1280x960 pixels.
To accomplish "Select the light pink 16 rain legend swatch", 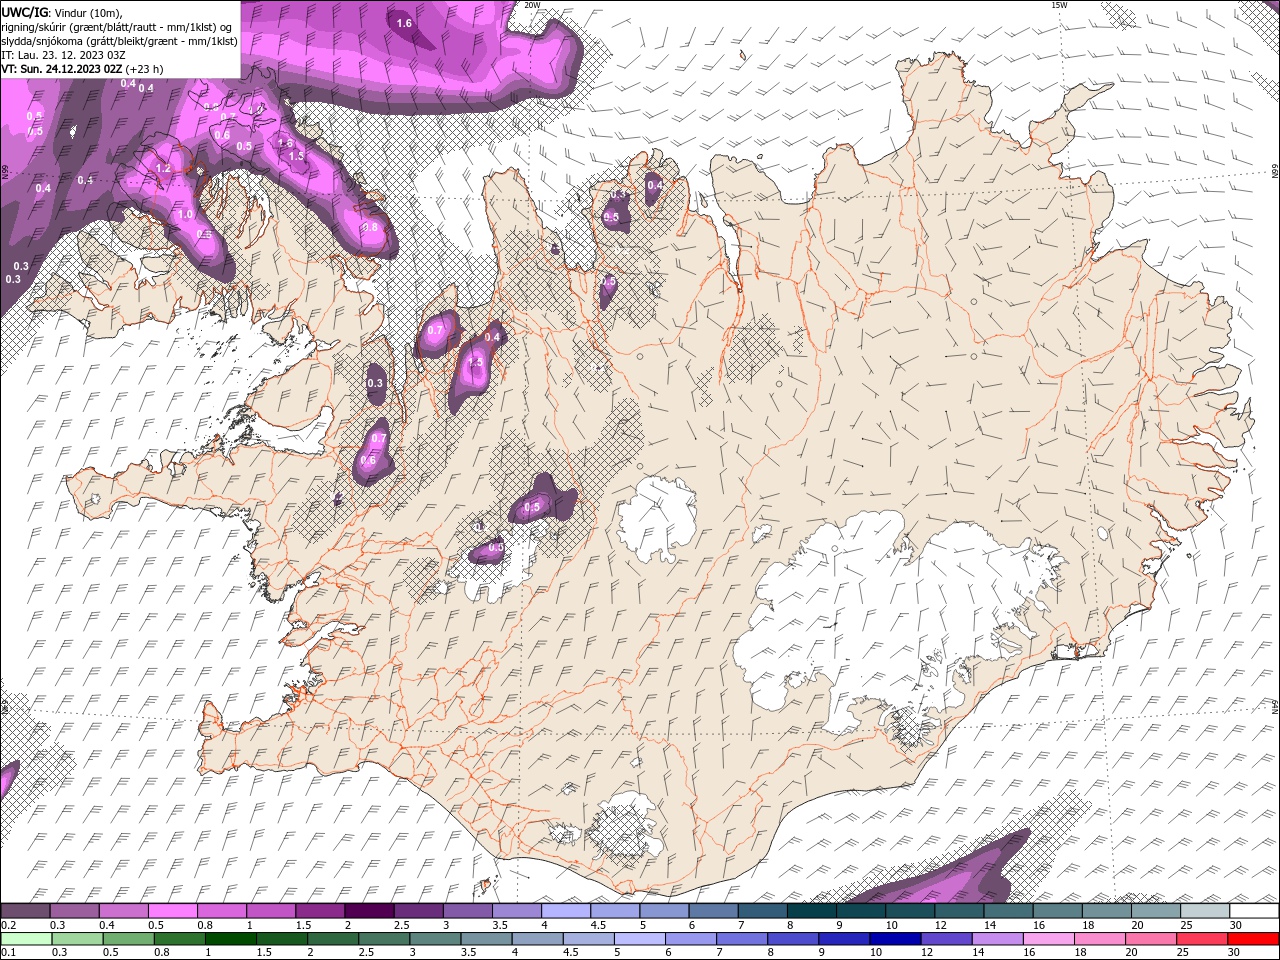I will pos(1049,939).
